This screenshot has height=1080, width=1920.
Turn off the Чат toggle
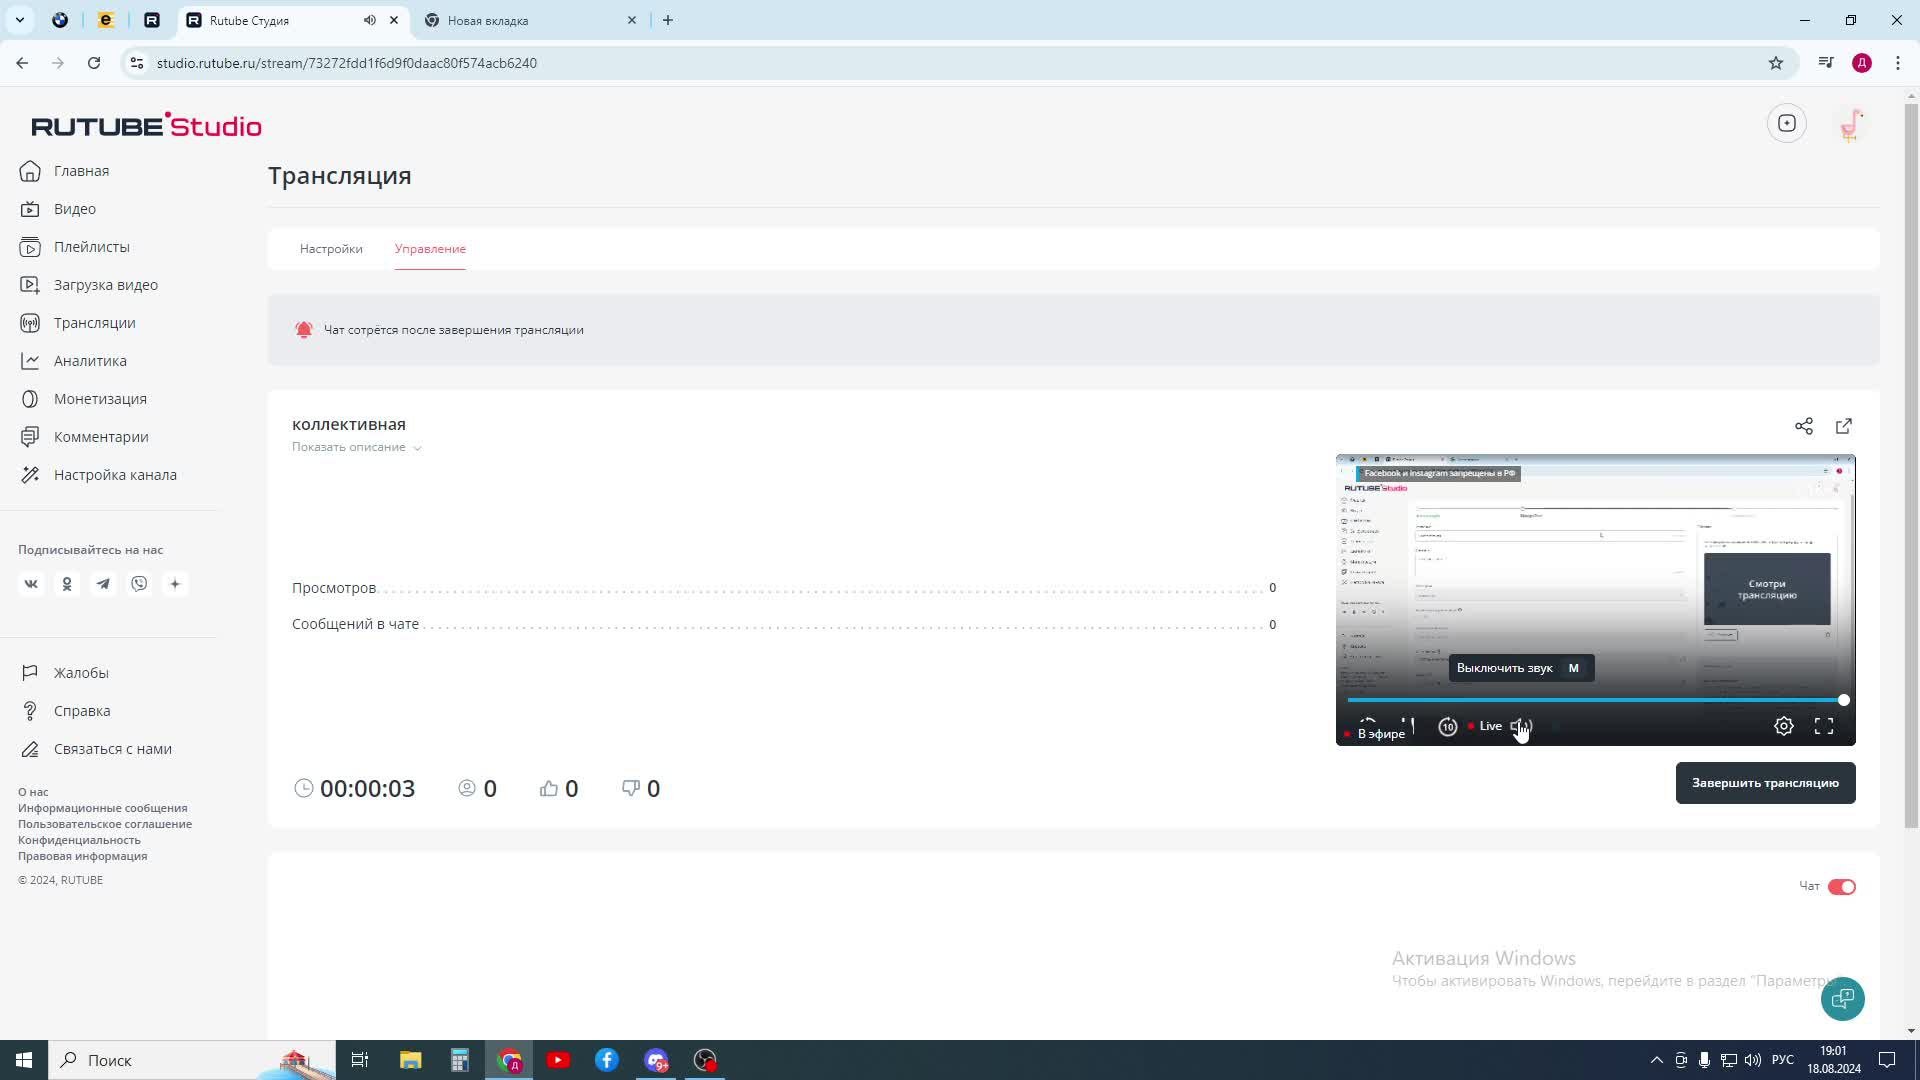click(1841, 887)
